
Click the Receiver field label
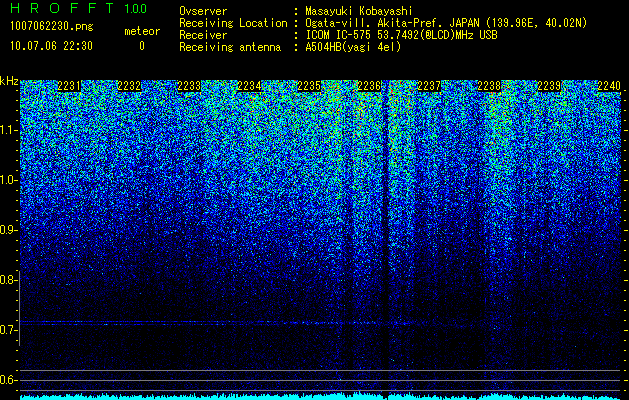[203, 35]
